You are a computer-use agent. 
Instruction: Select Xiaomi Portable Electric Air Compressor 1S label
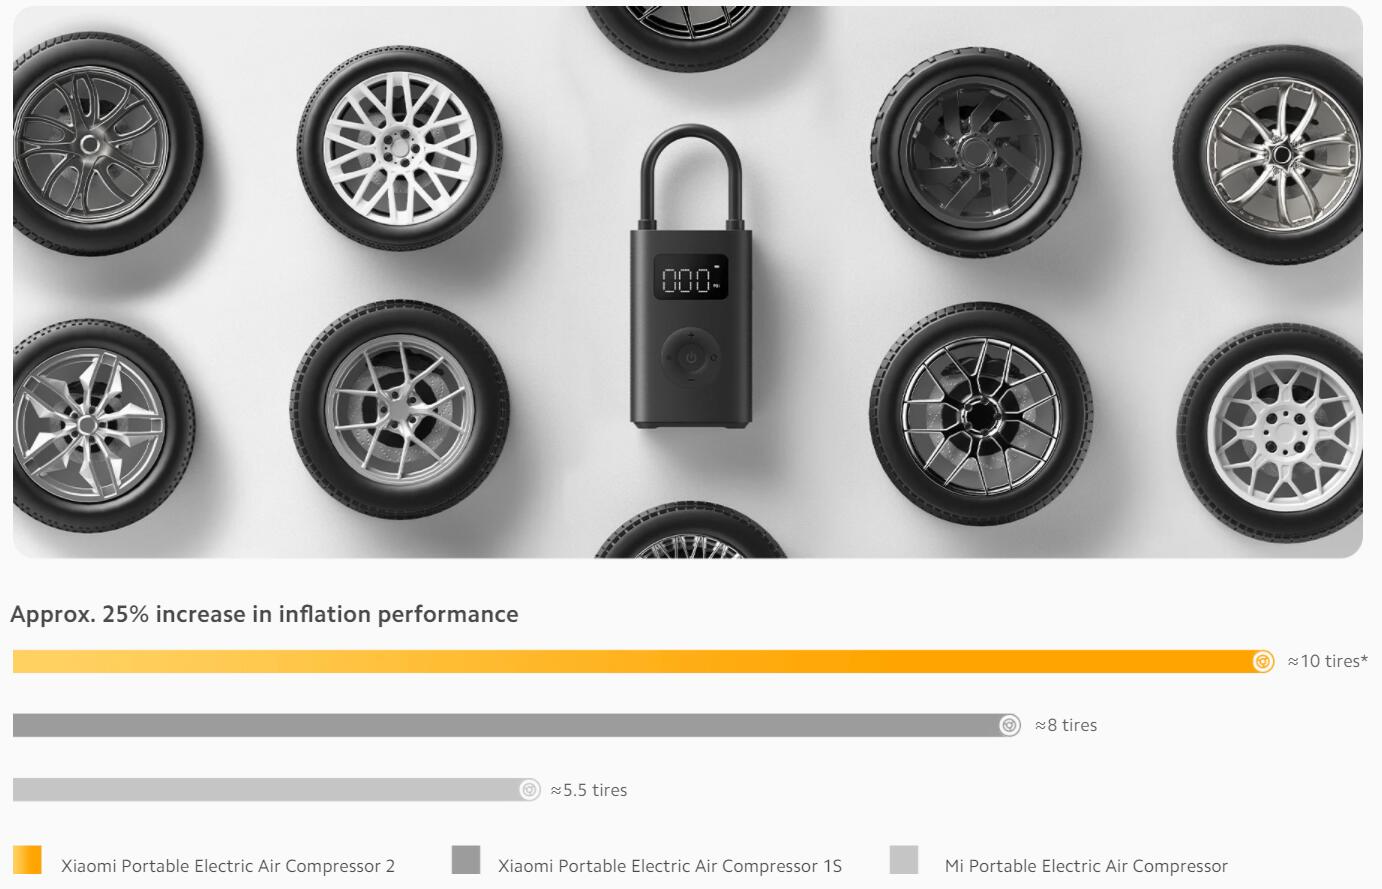670,866
